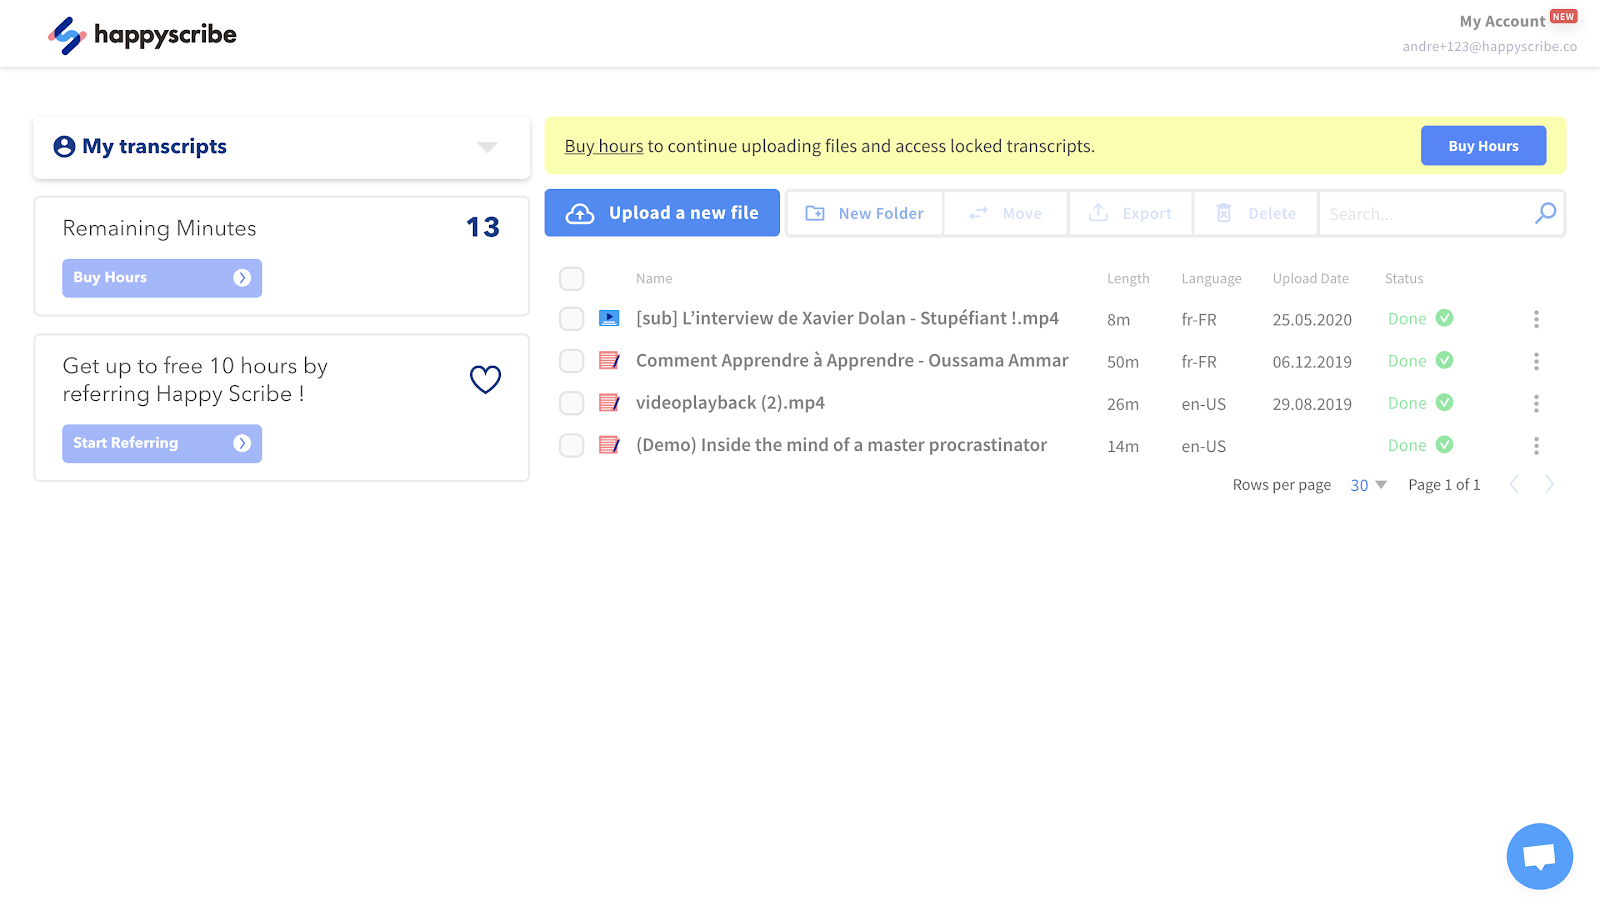Expand the My transcripts dropdown
Viewport: 1600px width, 912px height.
[487, 147]
